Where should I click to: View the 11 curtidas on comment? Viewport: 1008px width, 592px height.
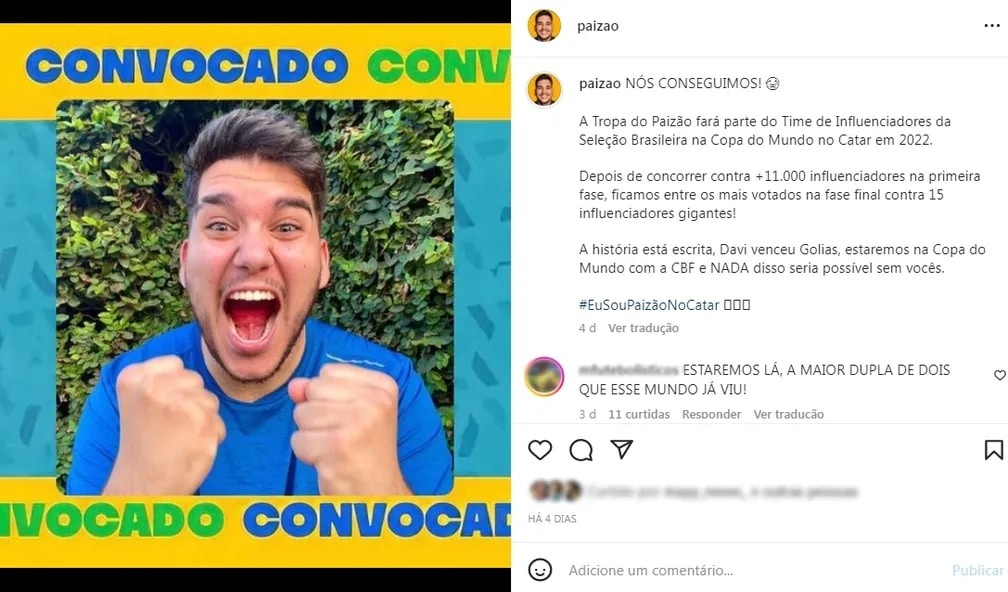[x=639, y=415]
